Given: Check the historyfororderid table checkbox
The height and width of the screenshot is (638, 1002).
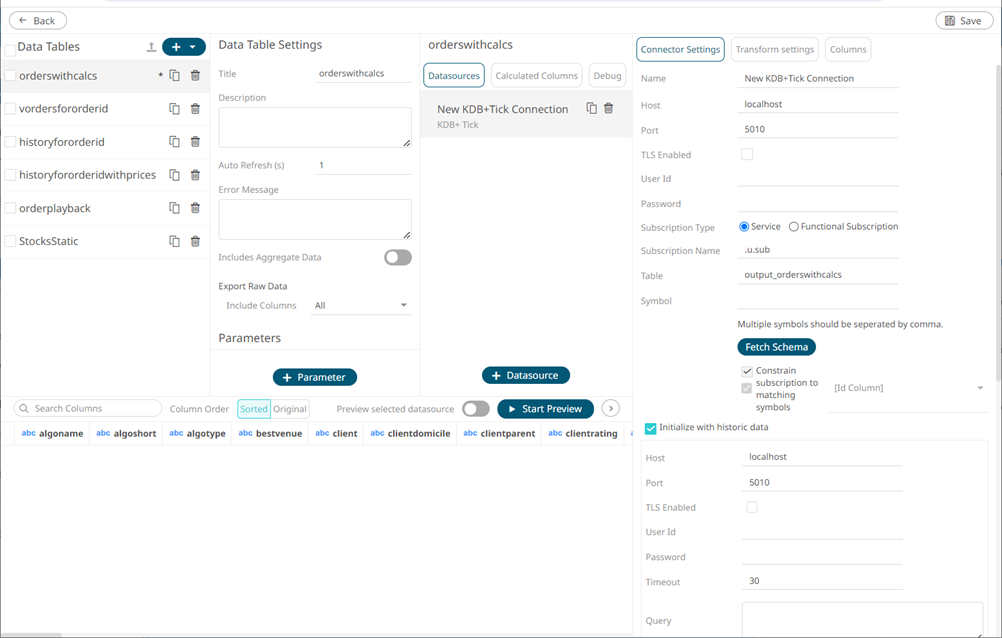Looking at the screenshot, I should pos(10,142).
